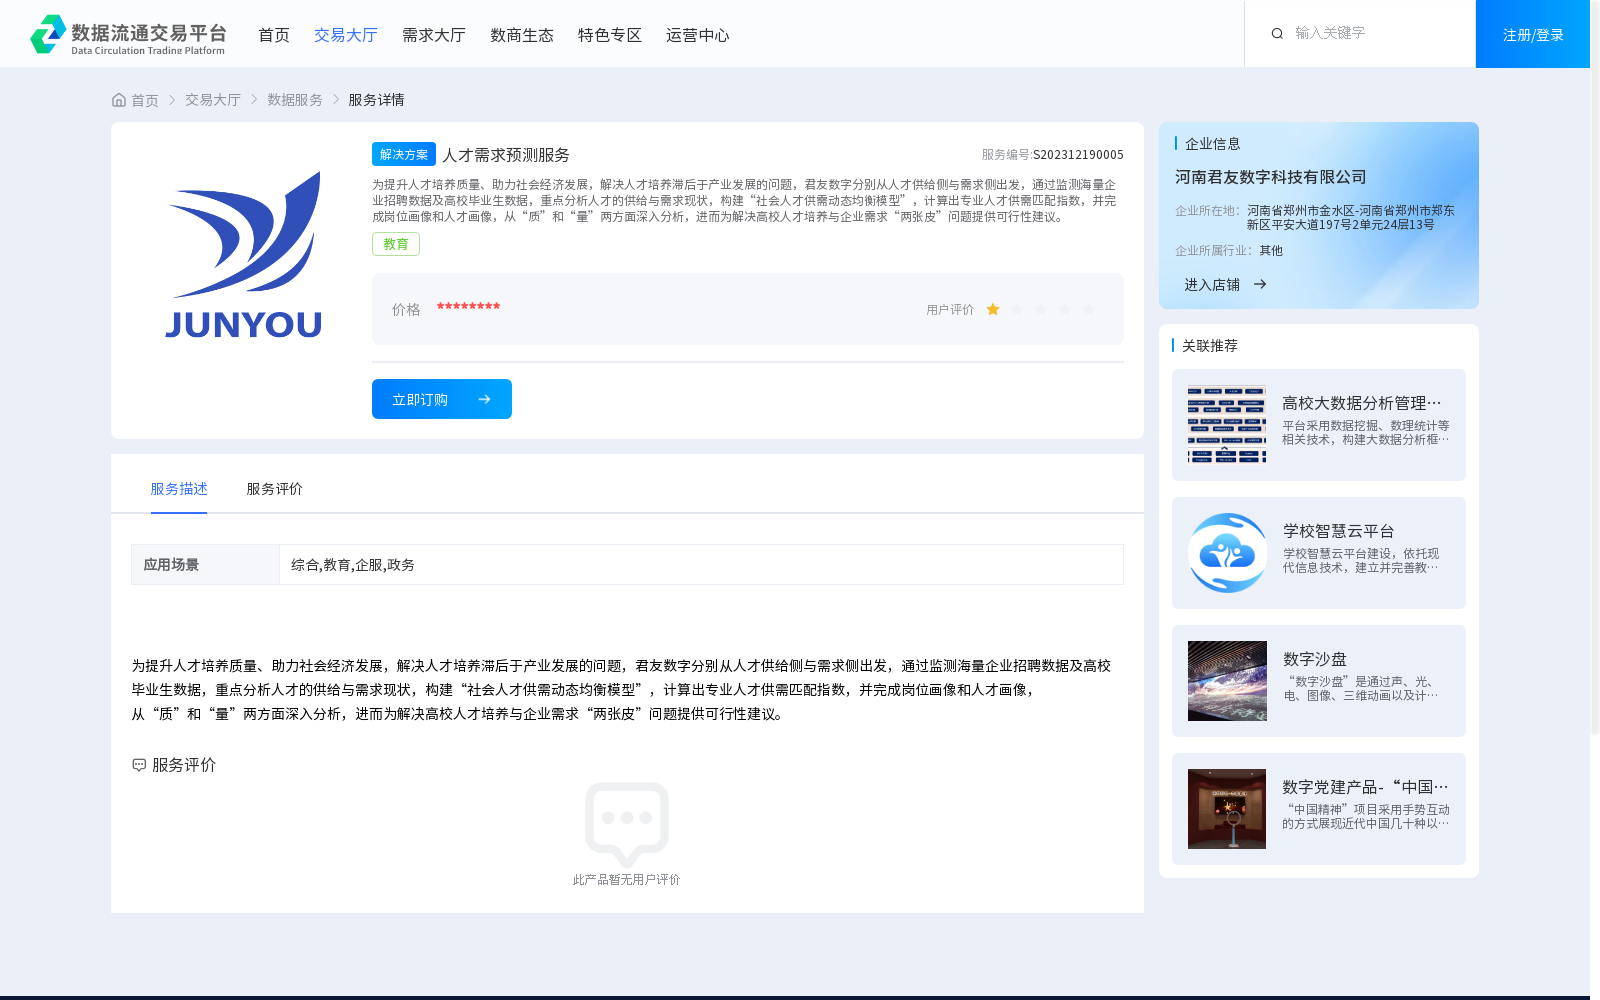The width and height of the screenshot is (1600, 1000).
Task: Click the arrow icon inside 立即订购 button
Action: point(485,398)
